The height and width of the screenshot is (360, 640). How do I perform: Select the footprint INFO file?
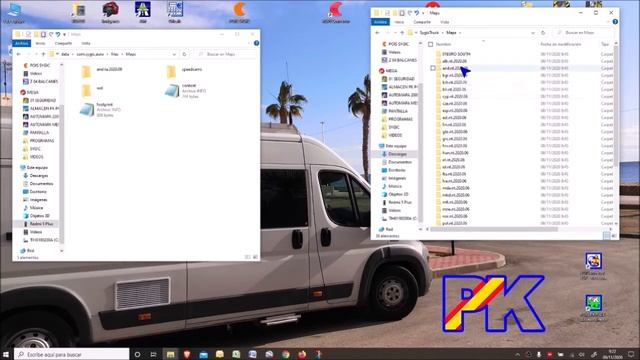(x=100, y=110)
